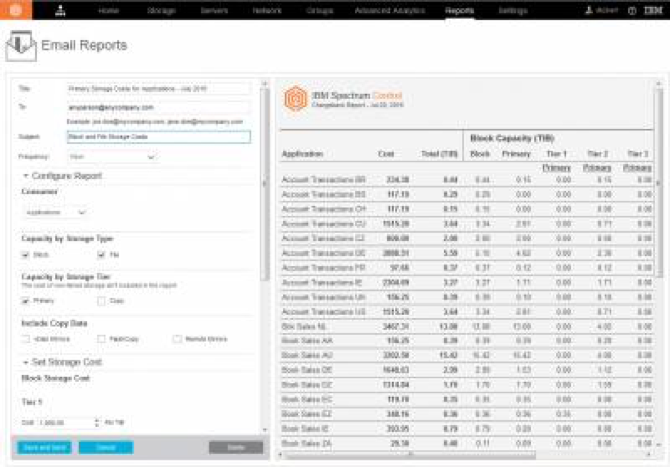Open the admin user menu

click(x=601, y=10)
